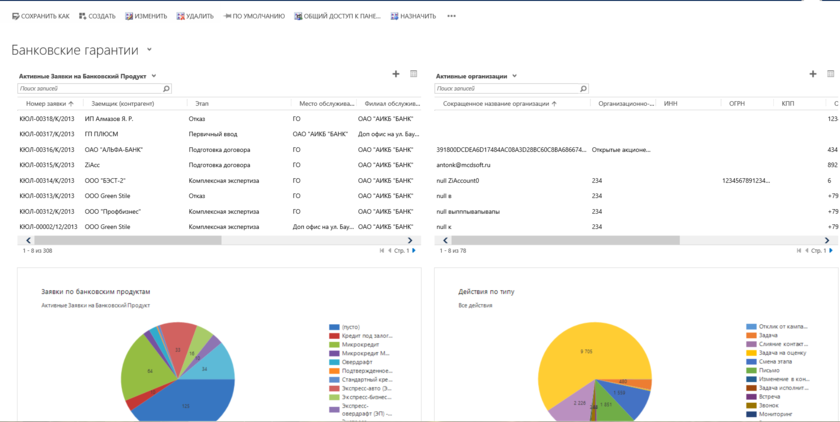Open application КЮЛ-00318/К/2013 record
This screenshot has width=840, height=422.
click(x=47, y=119)
